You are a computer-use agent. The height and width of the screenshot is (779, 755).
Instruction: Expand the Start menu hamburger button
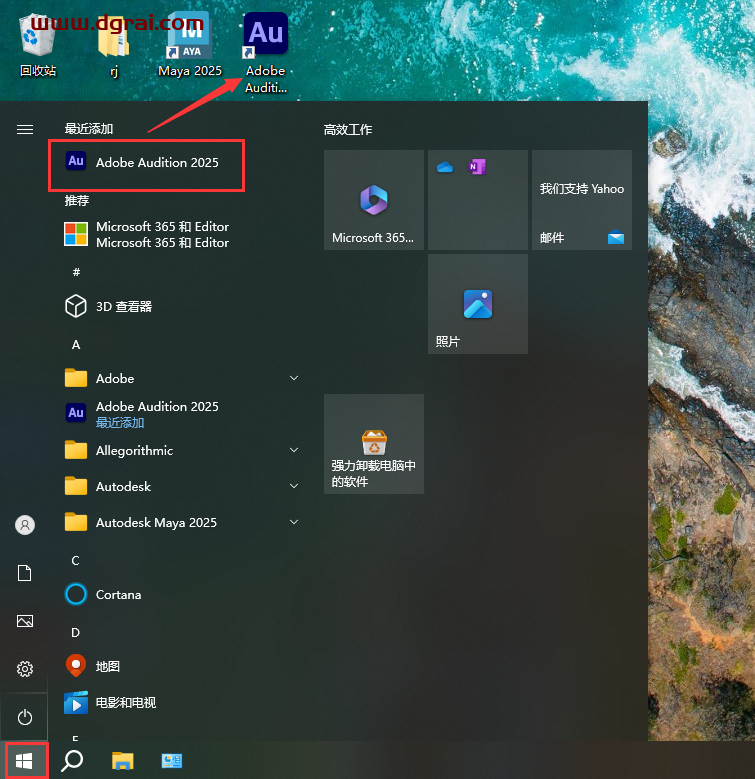coord(25,130)
